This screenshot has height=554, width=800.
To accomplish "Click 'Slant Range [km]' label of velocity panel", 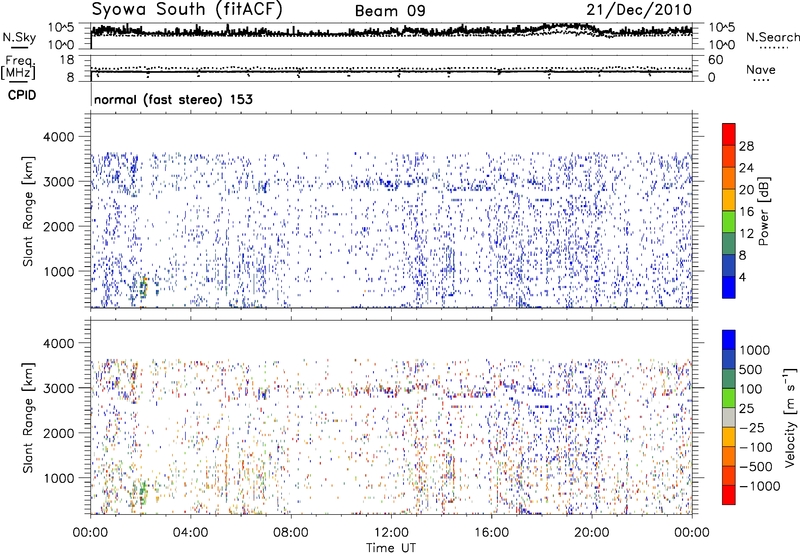I will coord(28,418).
